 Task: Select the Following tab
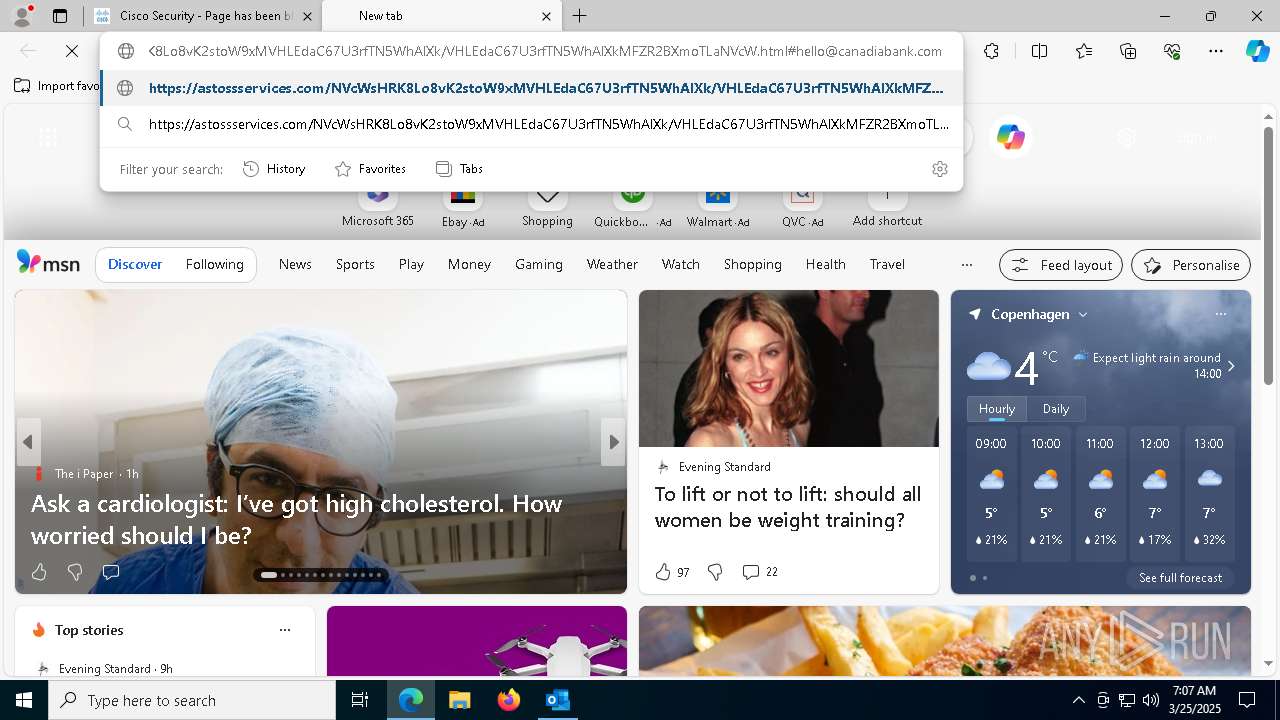tap(214, 265)
